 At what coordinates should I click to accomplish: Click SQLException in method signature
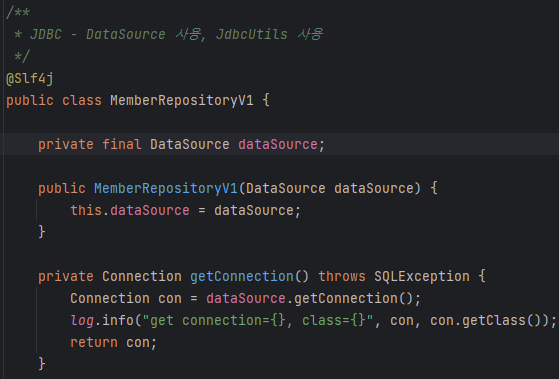point(422,276)
